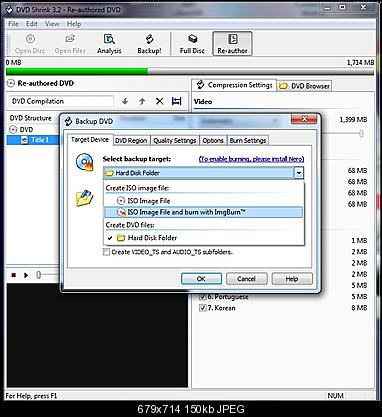Click the black video preview area

click(97, 336)
